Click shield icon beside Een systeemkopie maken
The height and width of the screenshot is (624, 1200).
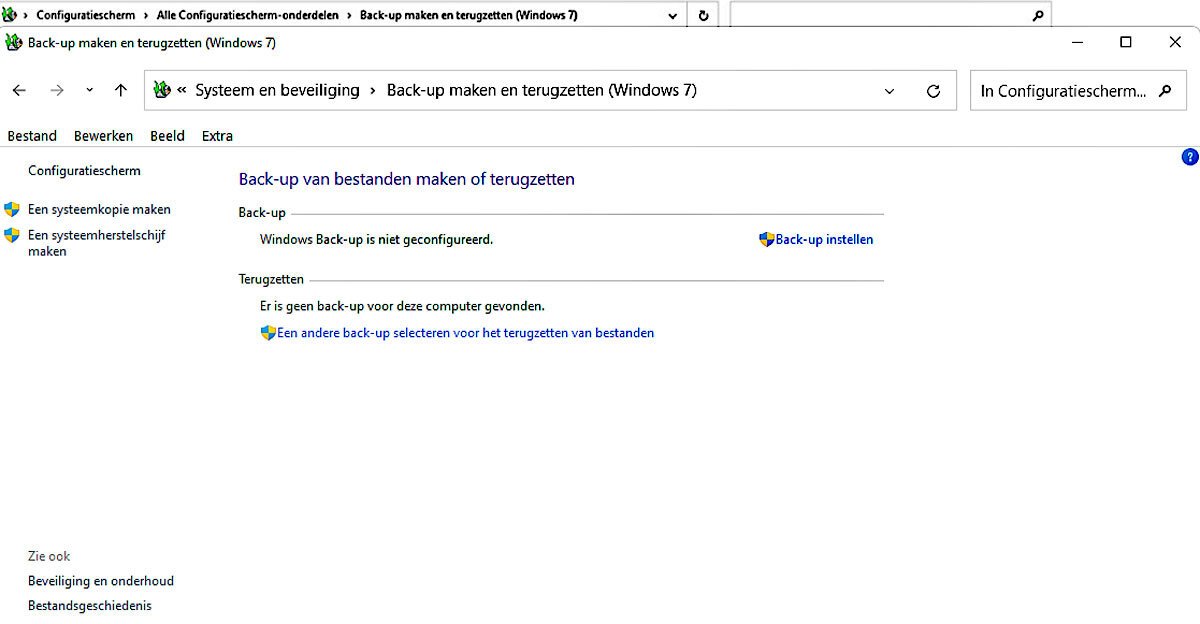12,210
